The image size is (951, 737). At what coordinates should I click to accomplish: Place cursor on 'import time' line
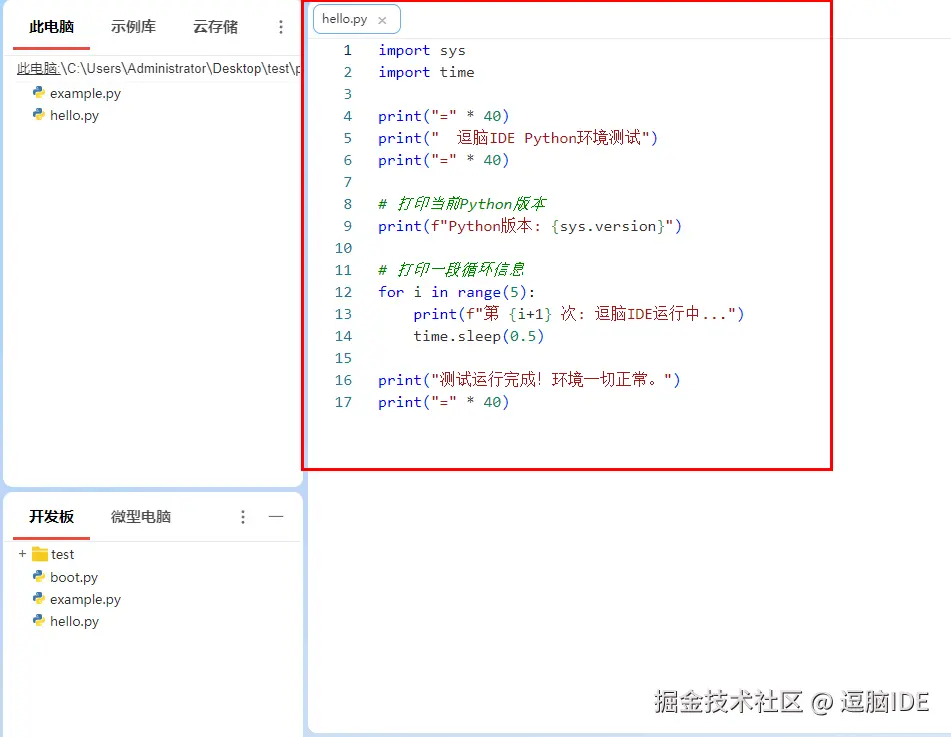(426, 72)
